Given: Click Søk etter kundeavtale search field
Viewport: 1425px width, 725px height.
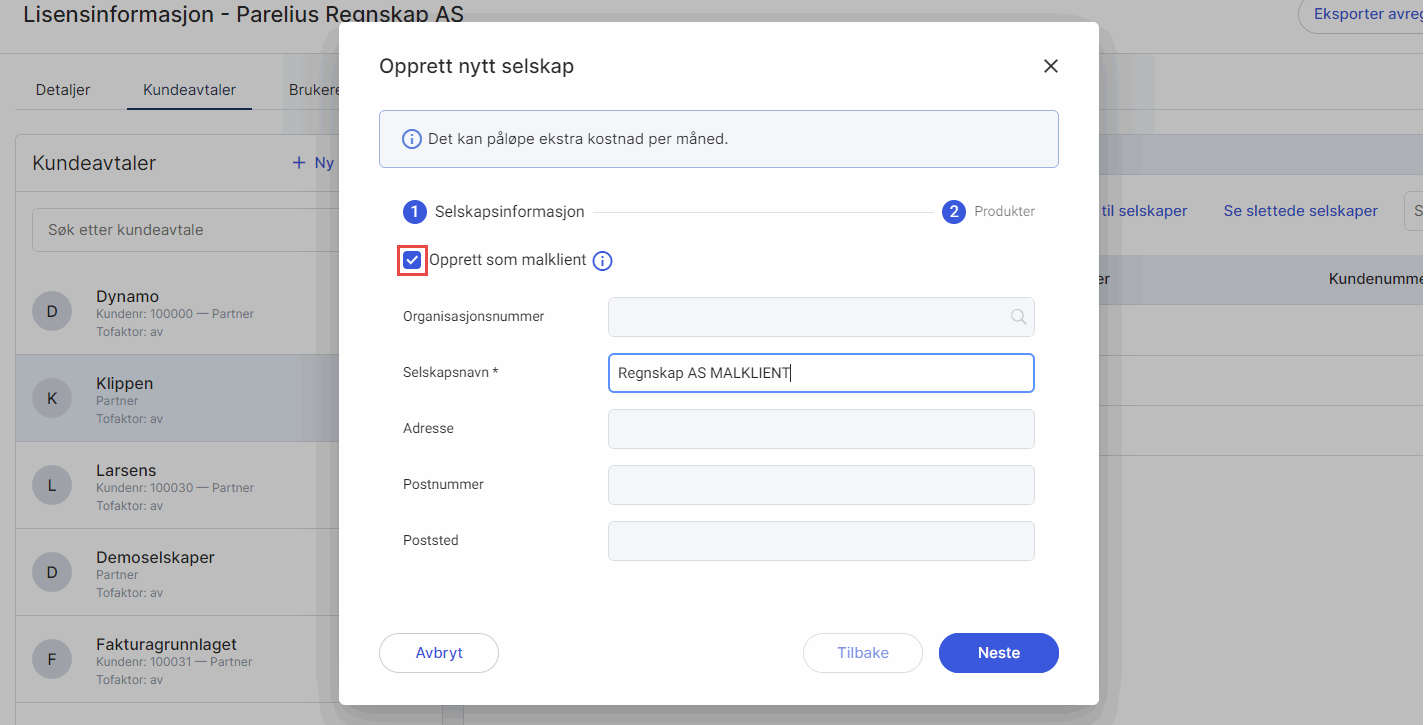Looking at the screenshot, I should pyautogui.click(x=180, y=230).
